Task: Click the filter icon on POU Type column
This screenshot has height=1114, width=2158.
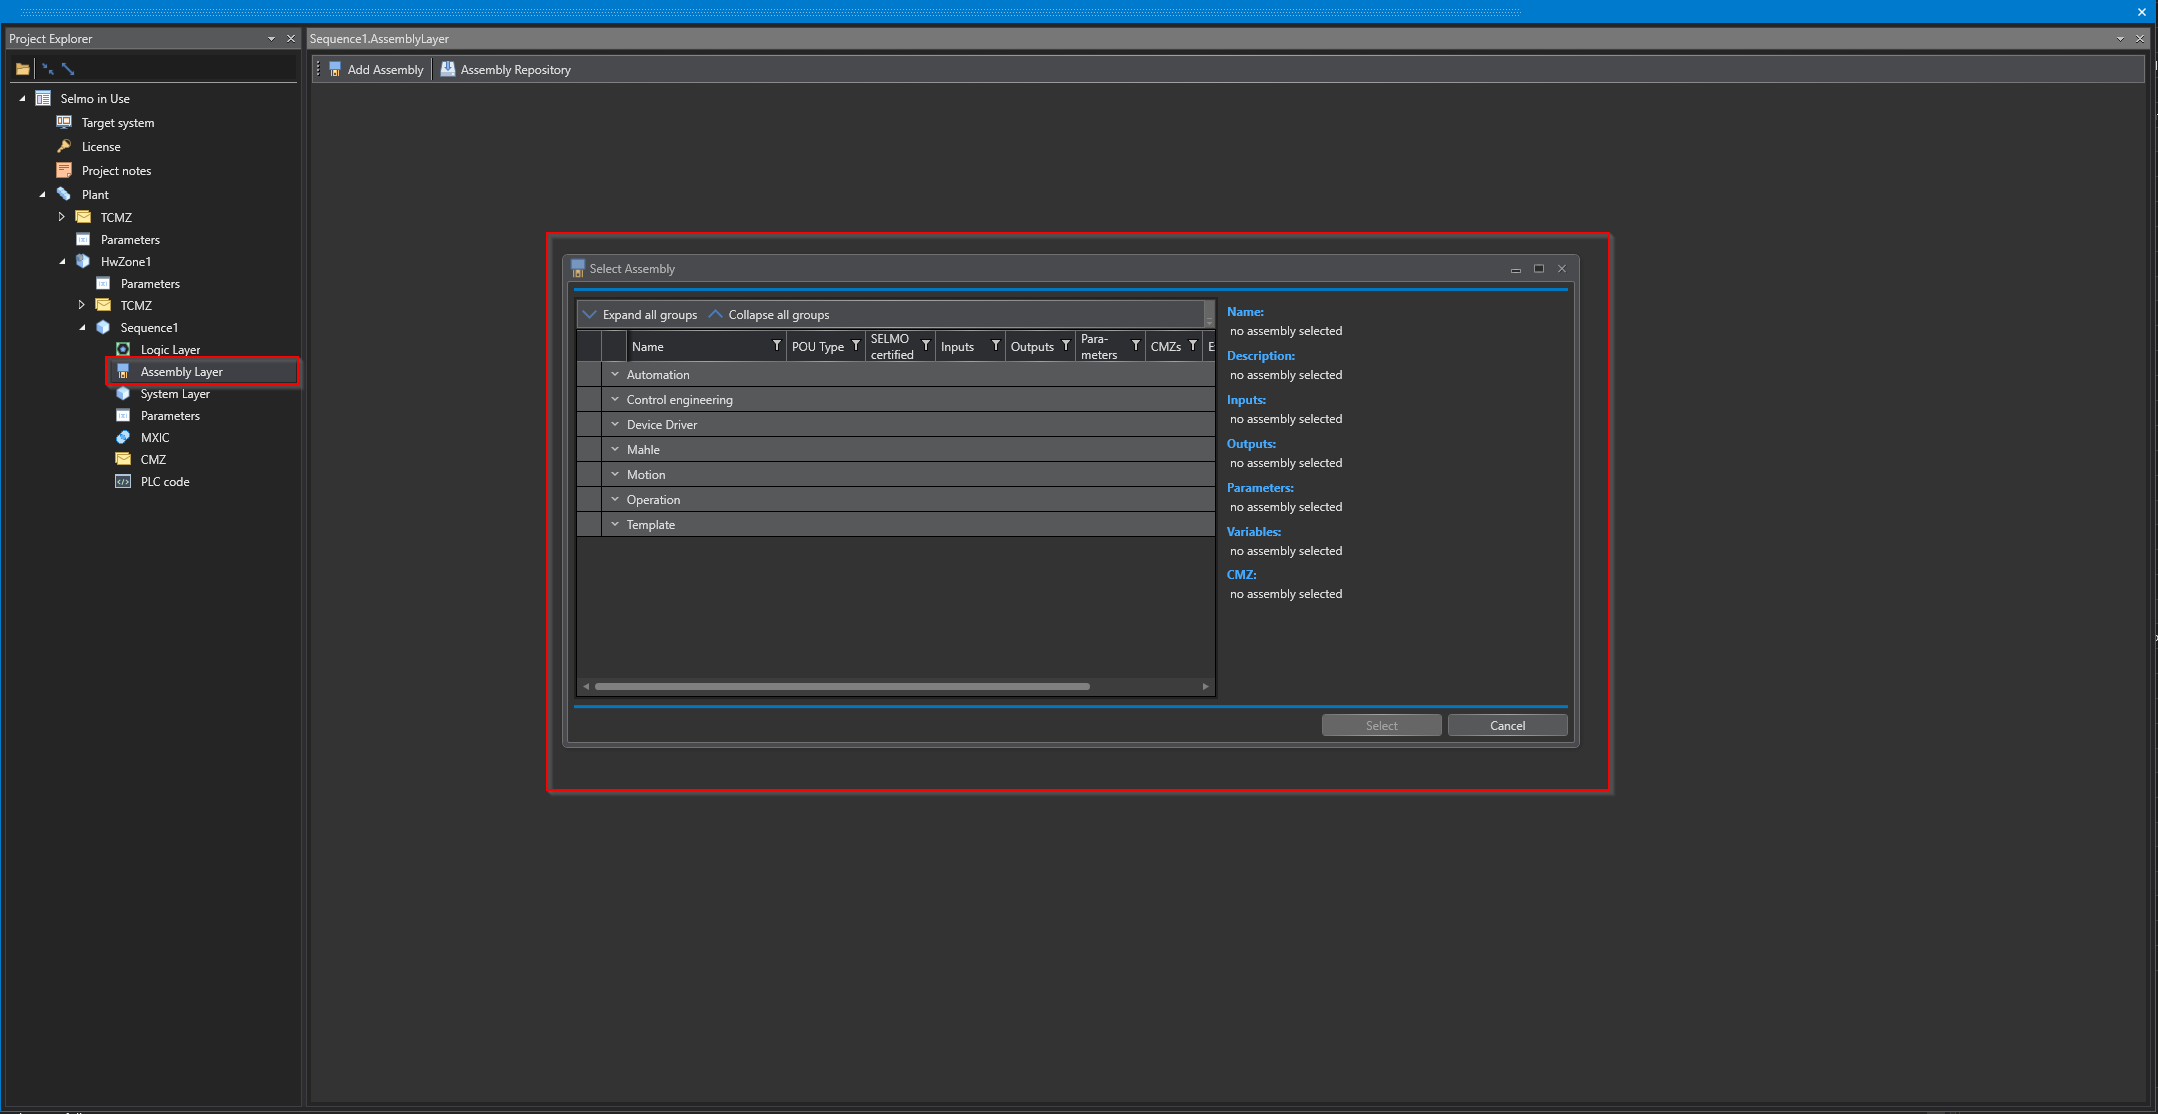Action: click(x=856, y=345)
